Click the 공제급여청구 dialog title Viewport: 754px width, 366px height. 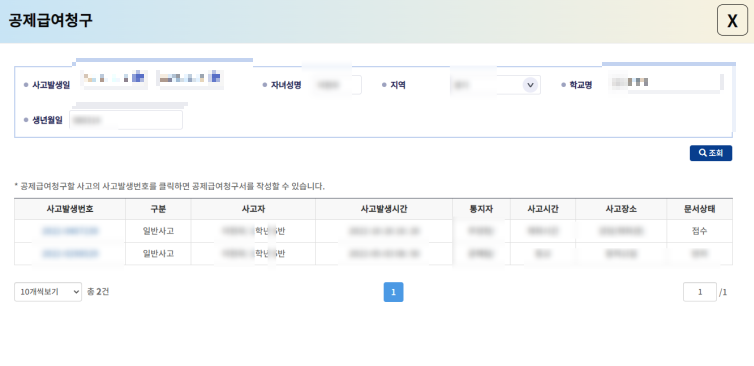[x=51, y=20]
